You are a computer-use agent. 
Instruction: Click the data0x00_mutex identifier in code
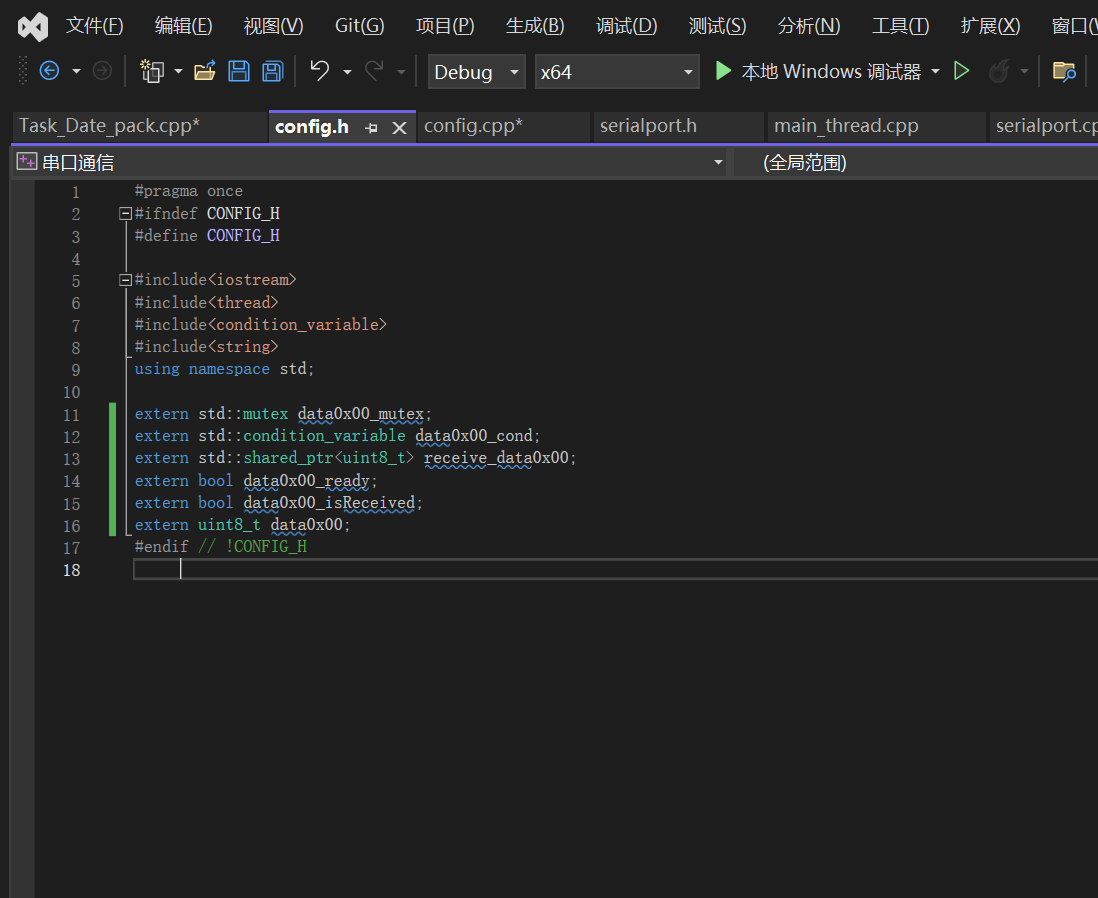point(361,414)
